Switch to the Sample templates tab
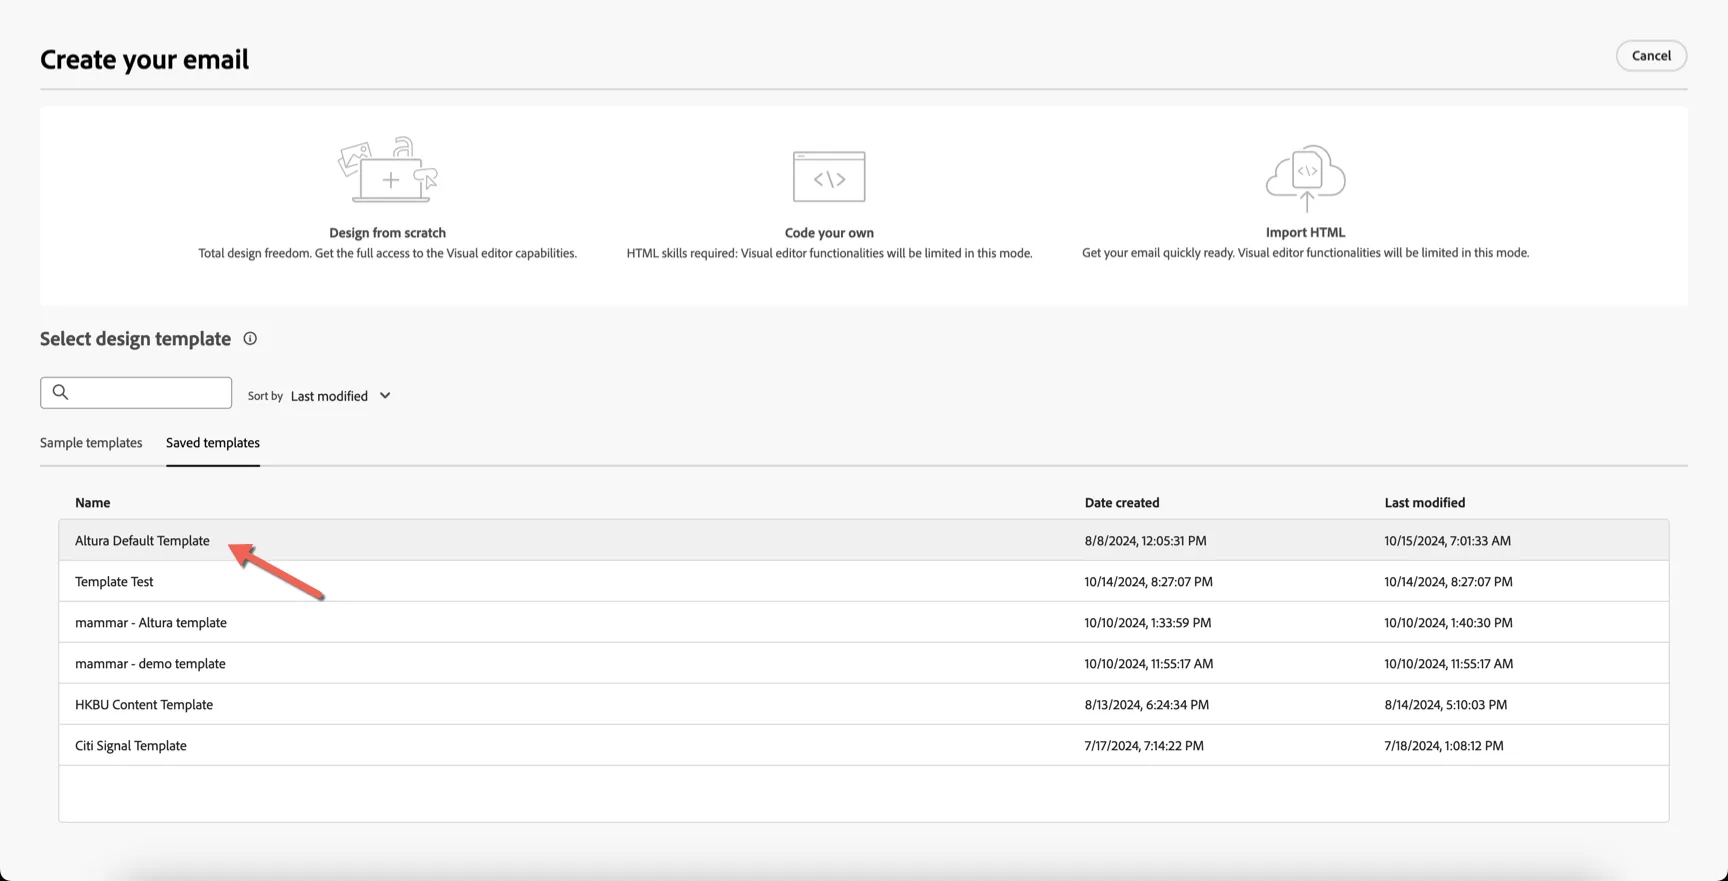This screenshot has height=881, width=1728. point(91,443)
